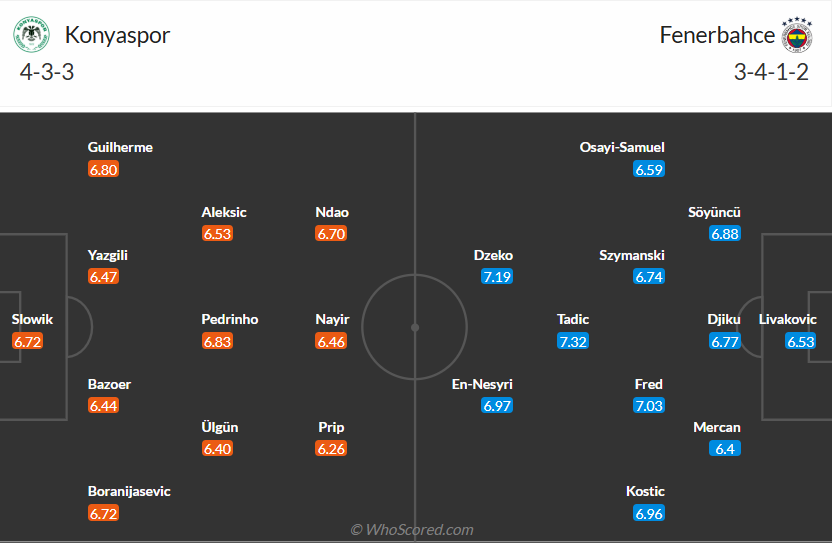Click Mercan's 6.4 rating badge
834x543 pixels.
point(726,449)
